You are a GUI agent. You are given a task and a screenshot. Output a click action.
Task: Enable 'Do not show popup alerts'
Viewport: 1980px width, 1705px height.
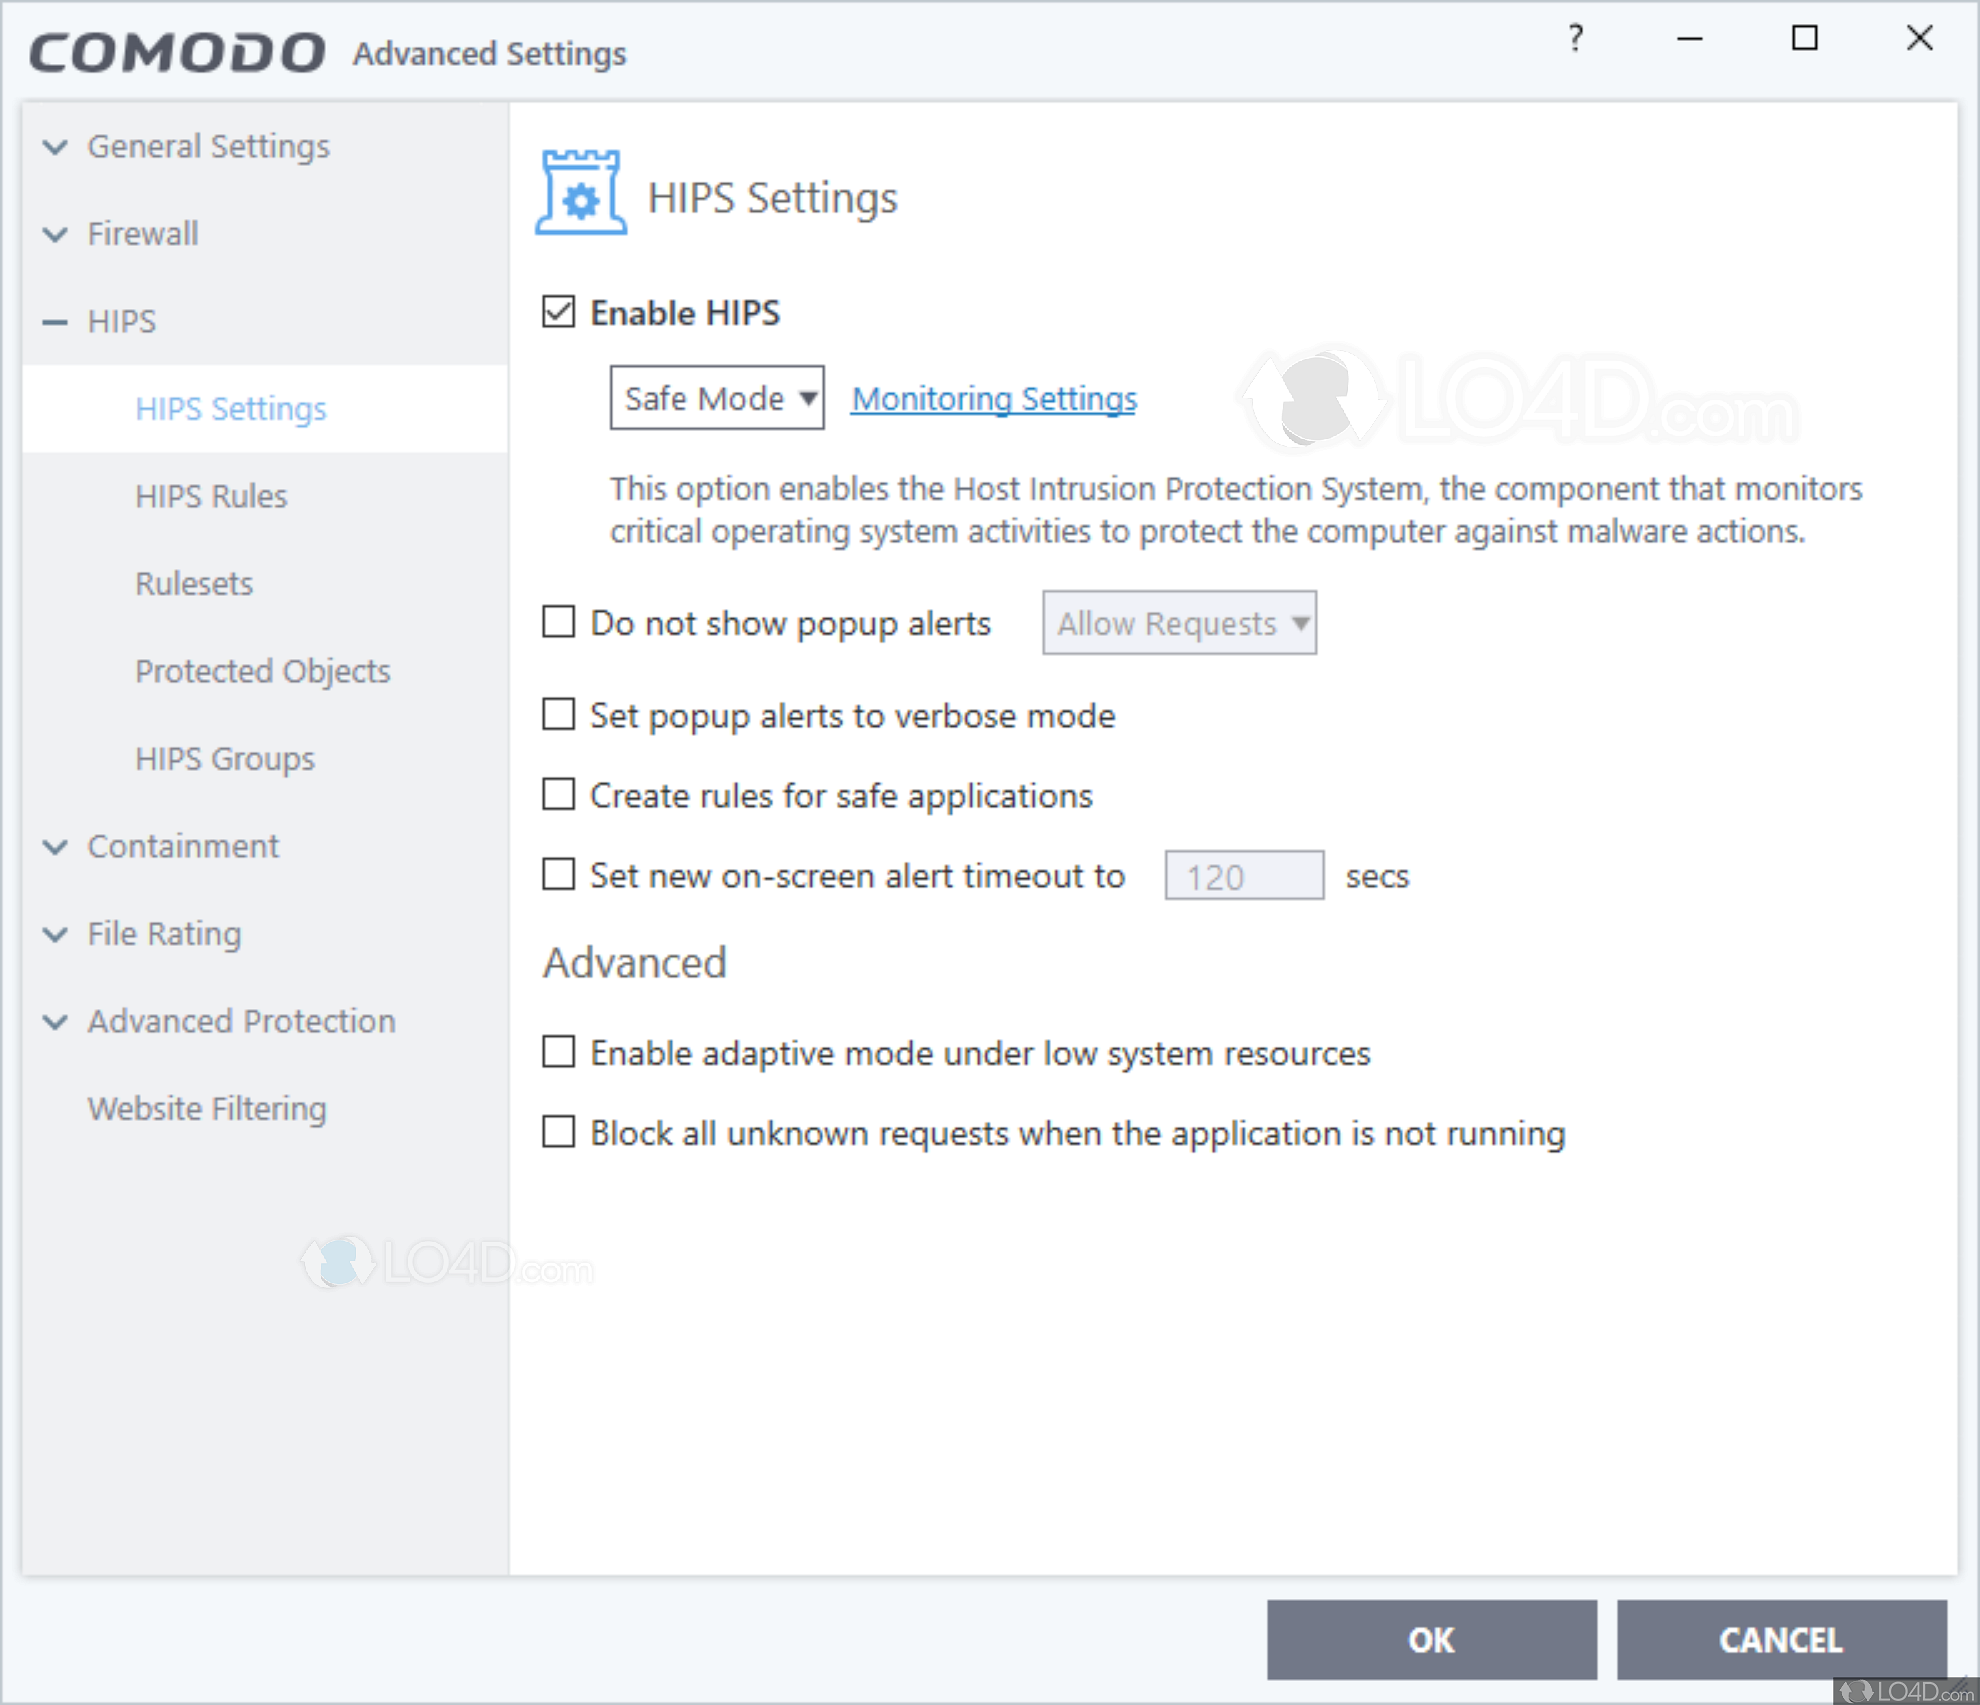tap(559, 622)
